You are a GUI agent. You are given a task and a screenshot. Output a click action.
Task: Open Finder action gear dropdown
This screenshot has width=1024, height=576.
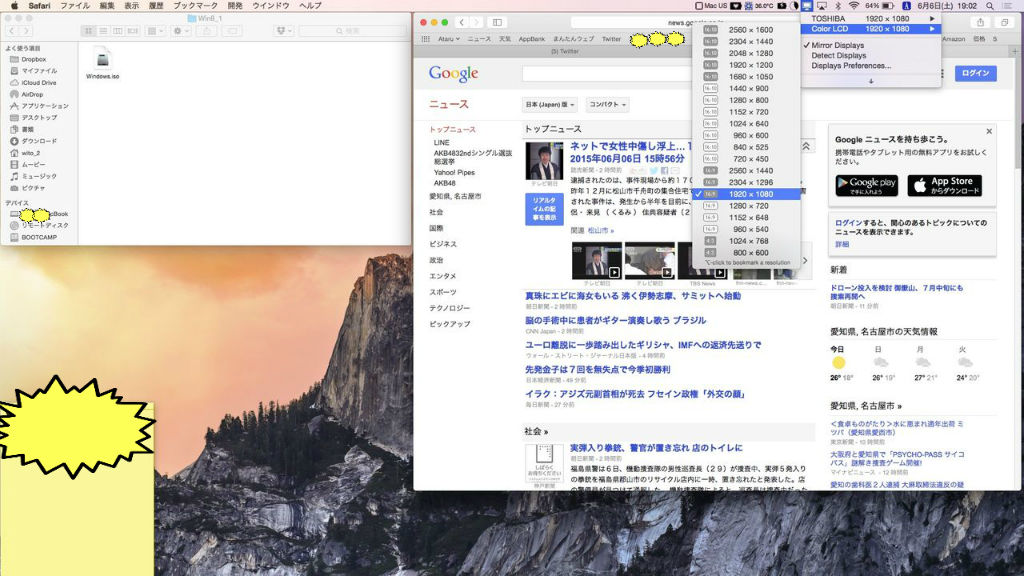(180, 31)
